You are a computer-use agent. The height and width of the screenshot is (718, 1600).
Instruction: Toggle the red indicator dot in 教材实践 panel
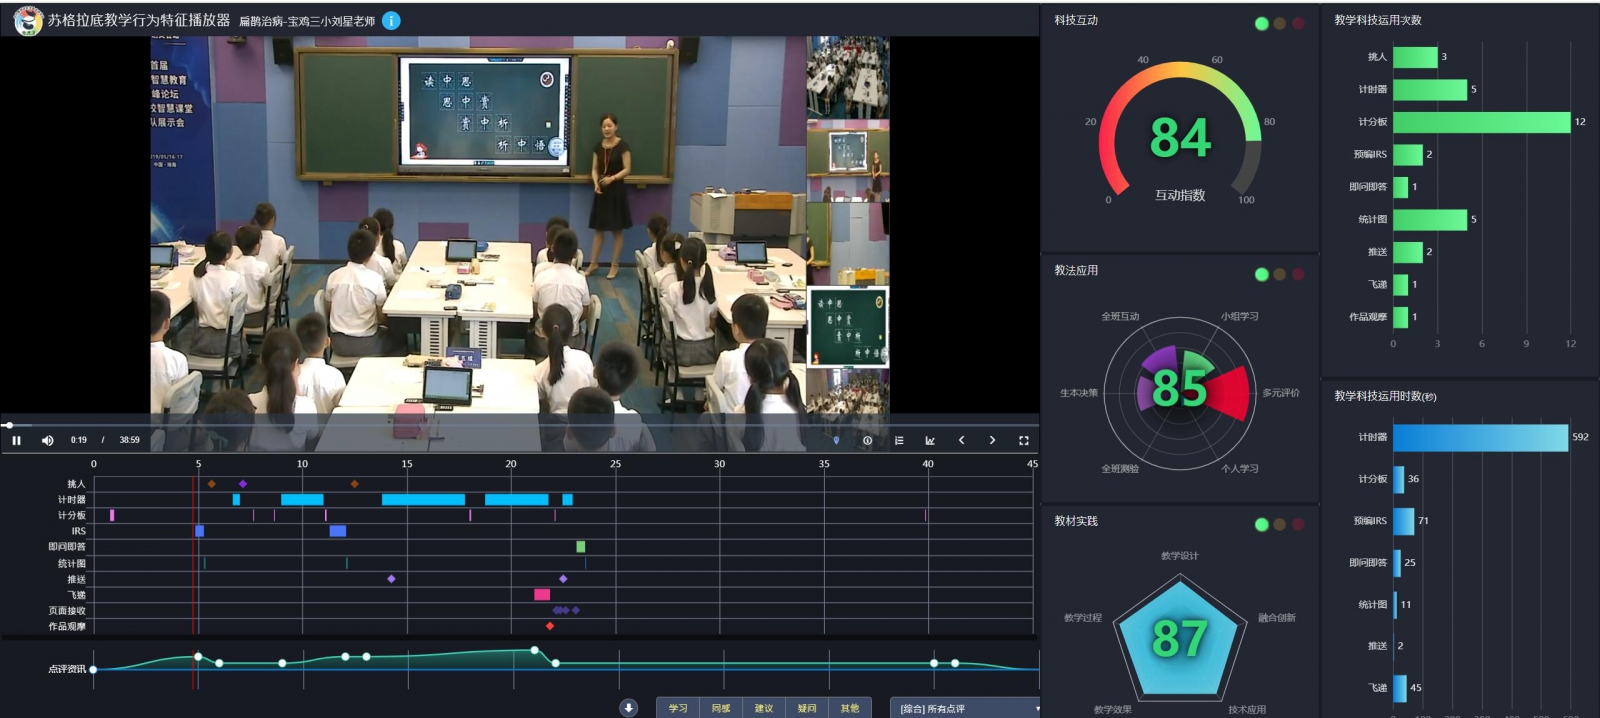[1298, 524]
